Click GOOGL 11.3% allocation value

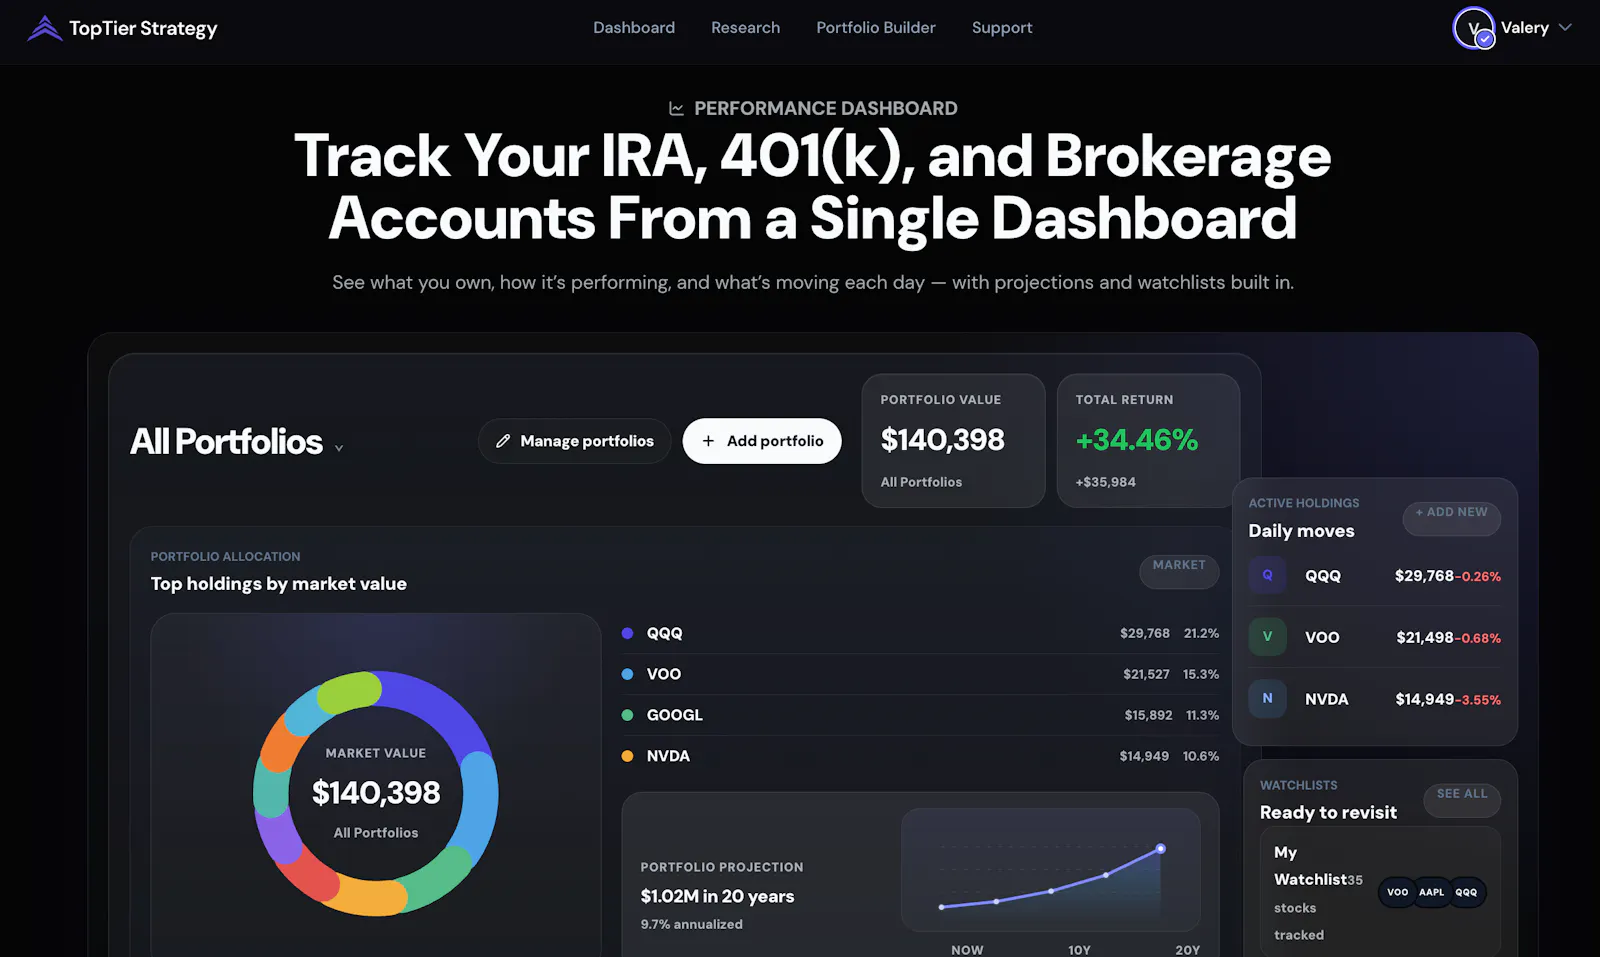(1202, 715)
